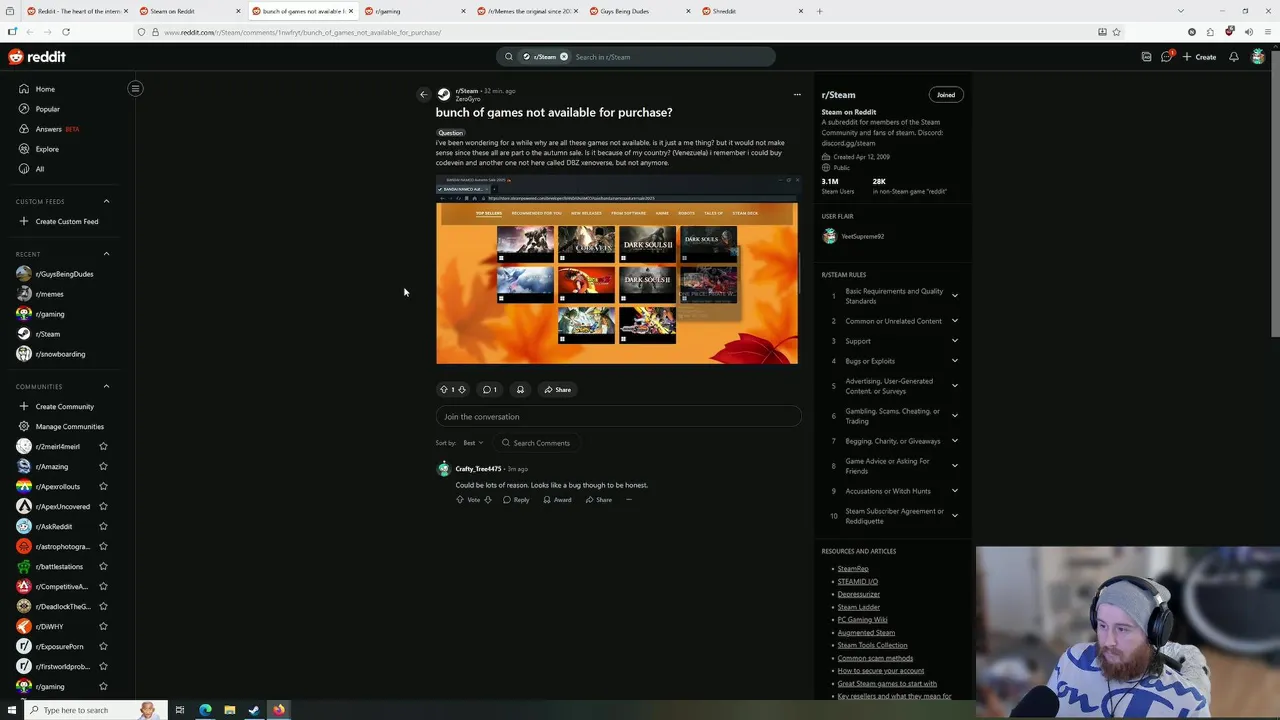Switch to the Guys Being Dudes browser tab
Screen dimensions: 1280x720
pyautogui.click(x=640, y=11)
